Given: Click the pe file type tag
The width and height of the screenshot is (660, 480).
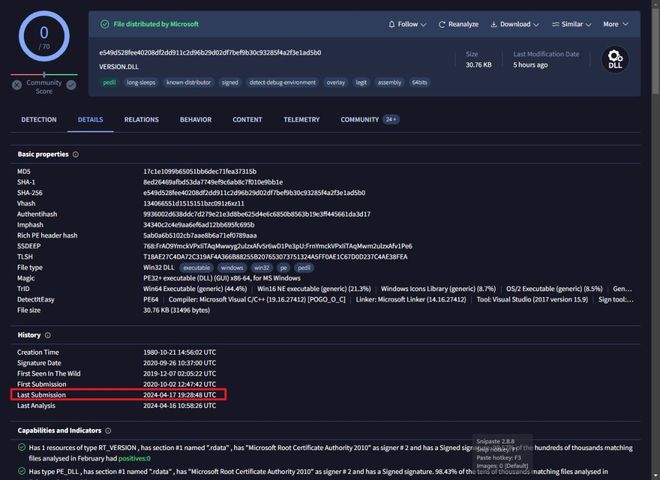Looking at the screenshot, I should pyautogui.click(x=283, y=268).
